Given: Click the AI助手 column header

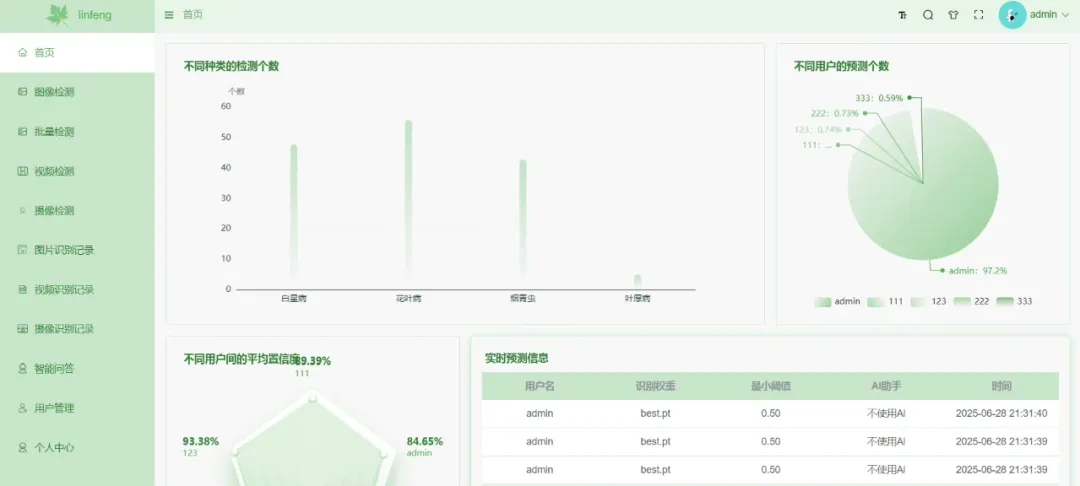Looking at the screenshot, I should (886, 386).
